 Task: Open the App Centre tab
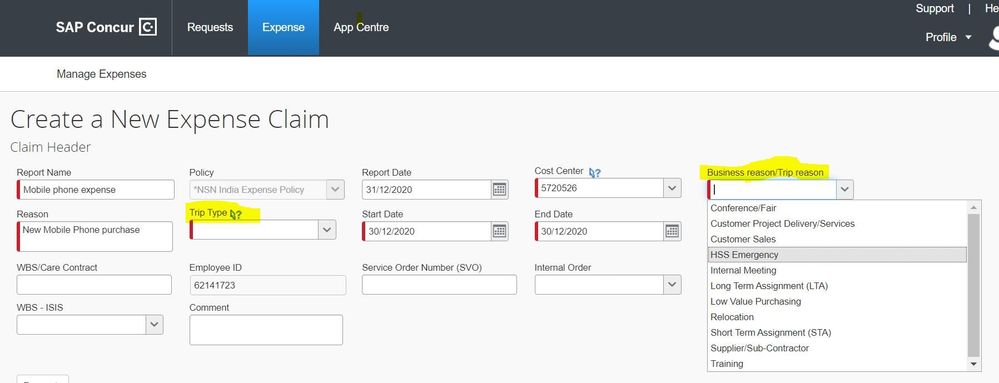361,27
